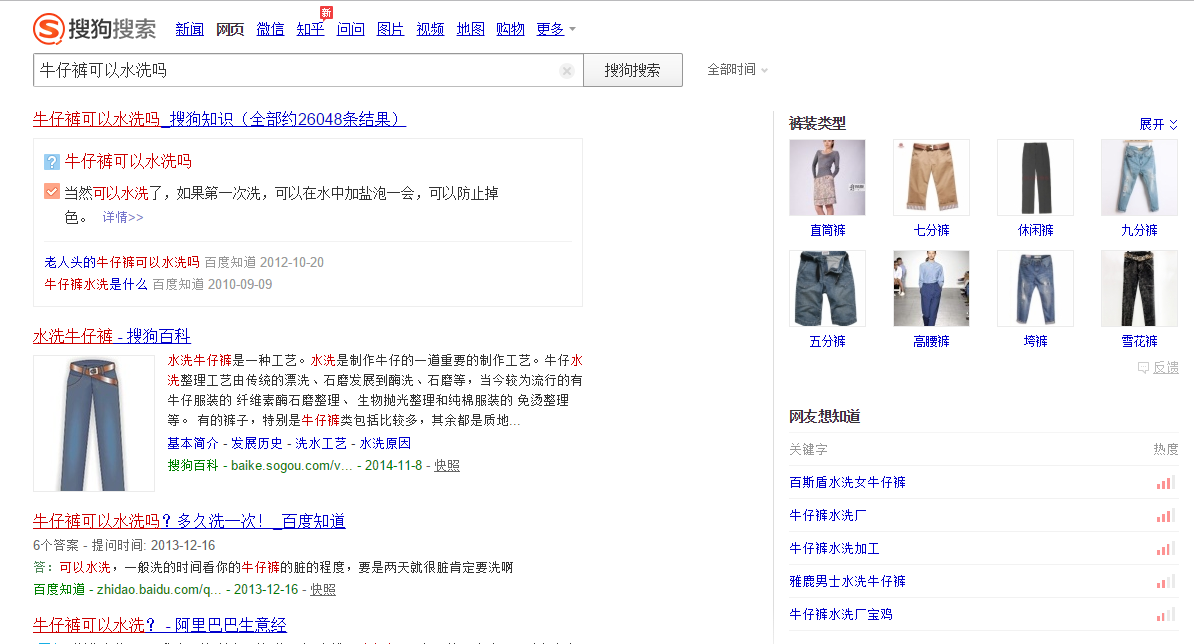Open the 九分裤 text label link
This screenshot has height=644, width=1194.
(1139, 231)
